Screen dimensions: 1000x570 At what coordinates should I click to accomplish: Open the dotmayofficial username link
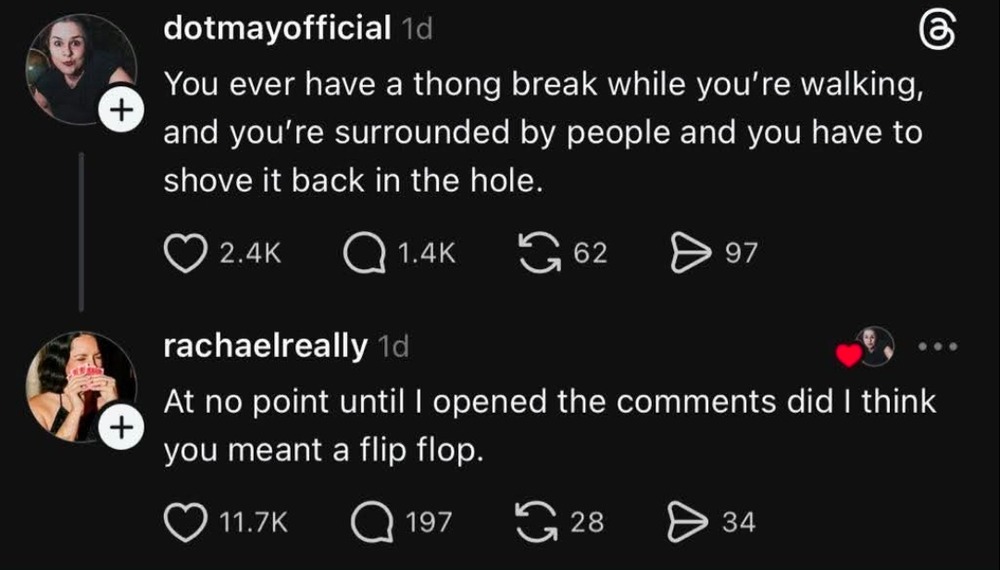click(277, 29)
